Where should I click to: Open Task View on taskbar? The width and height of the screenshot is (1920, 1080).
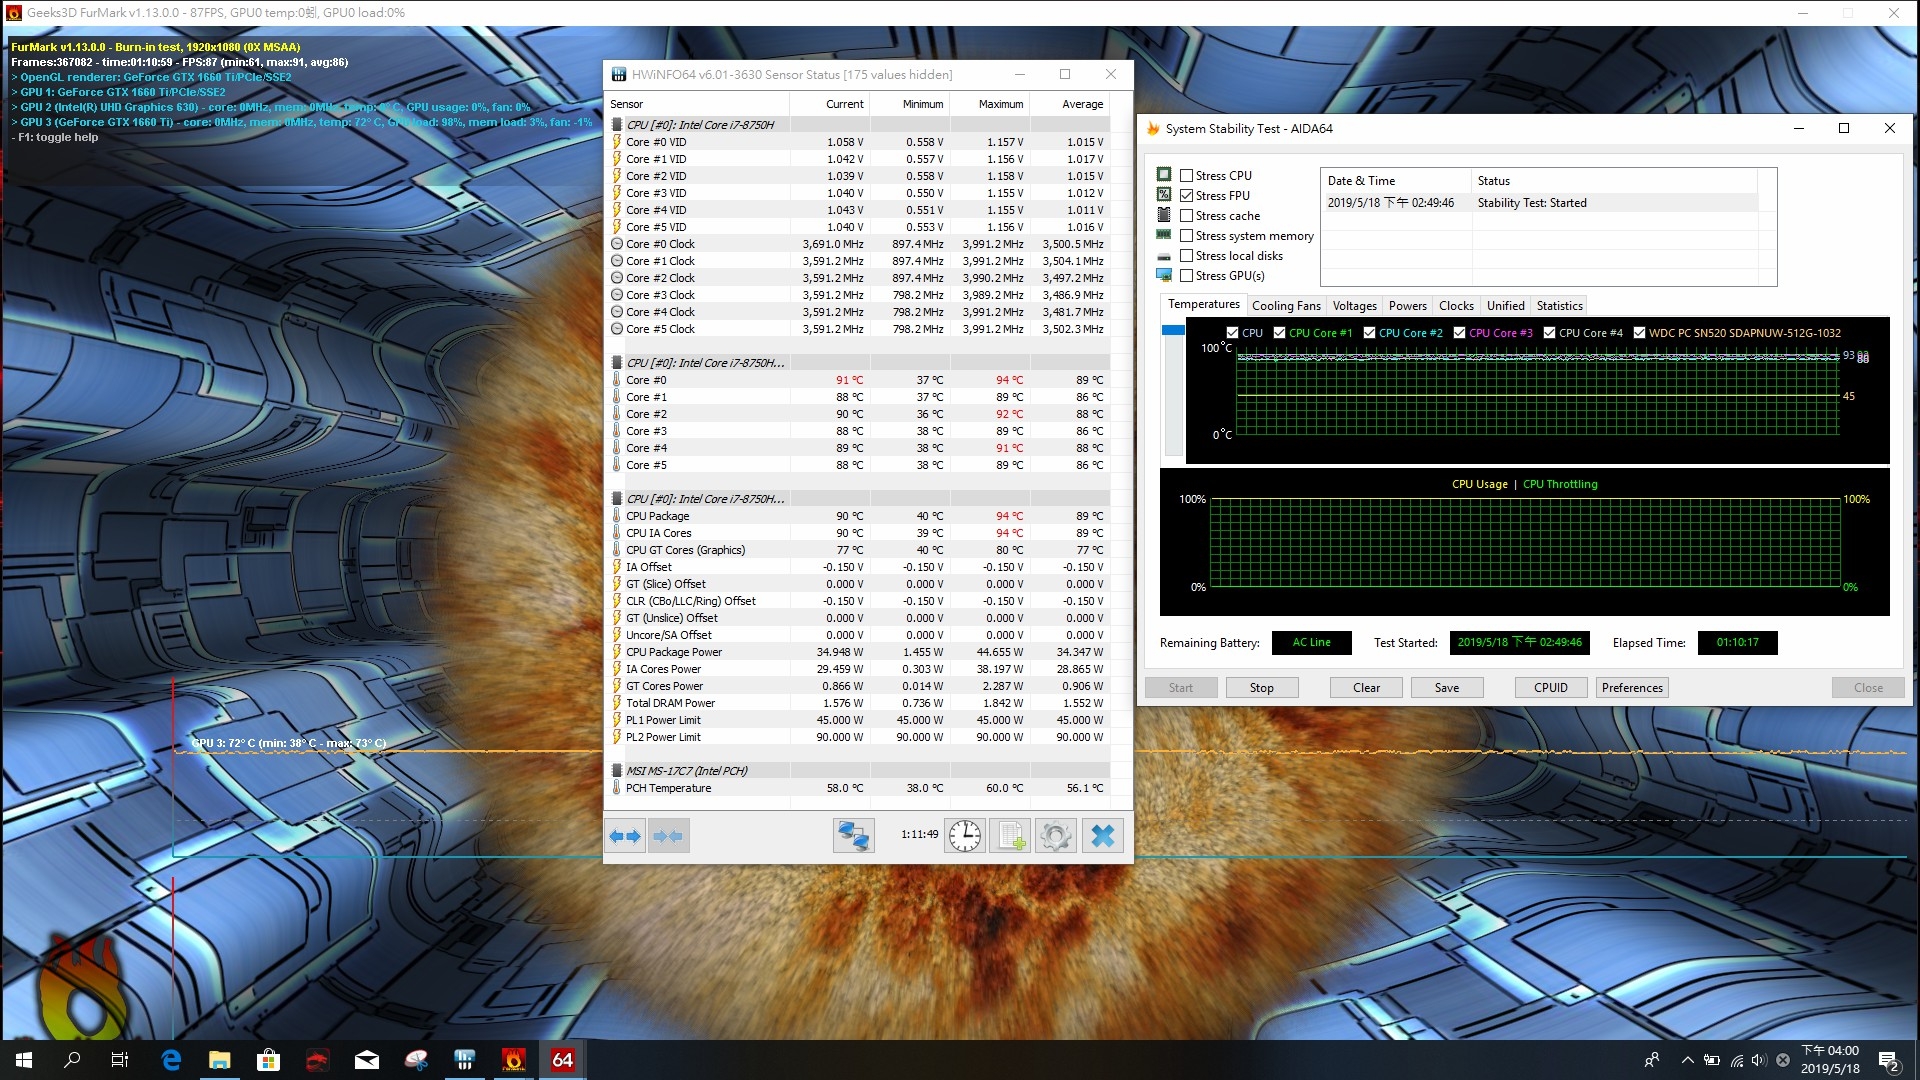coord(120,1060)
